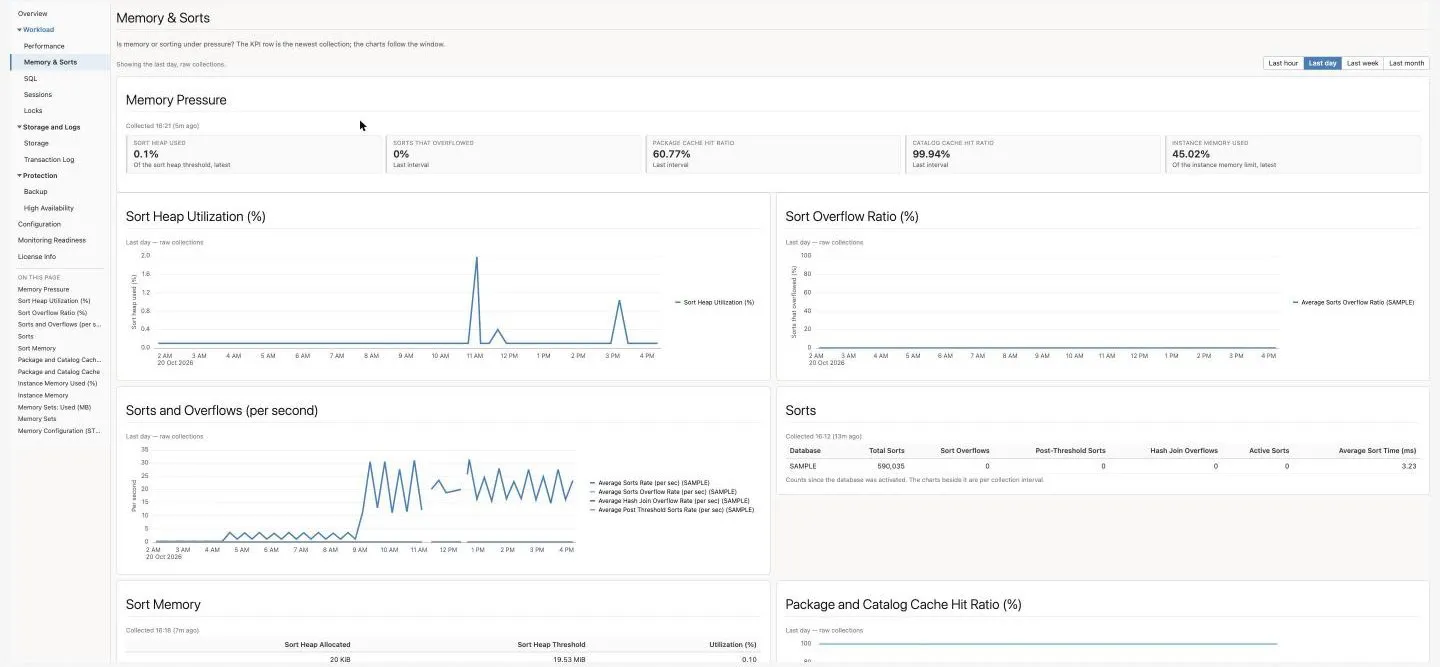Image resolution: width=1440 pixels, height=667 pixels.
Task: Click the Sort Heap Used 0.1% KPI card
Action: coord(254,154)
